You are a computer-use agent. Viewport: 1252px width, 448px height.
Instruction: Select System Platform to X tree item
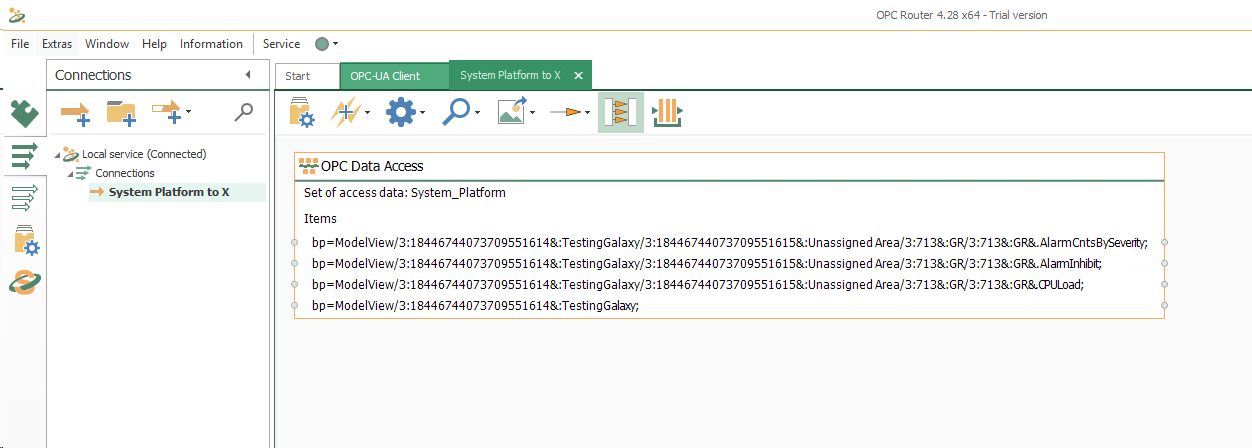pyautogui.click(x=169, y=192)
